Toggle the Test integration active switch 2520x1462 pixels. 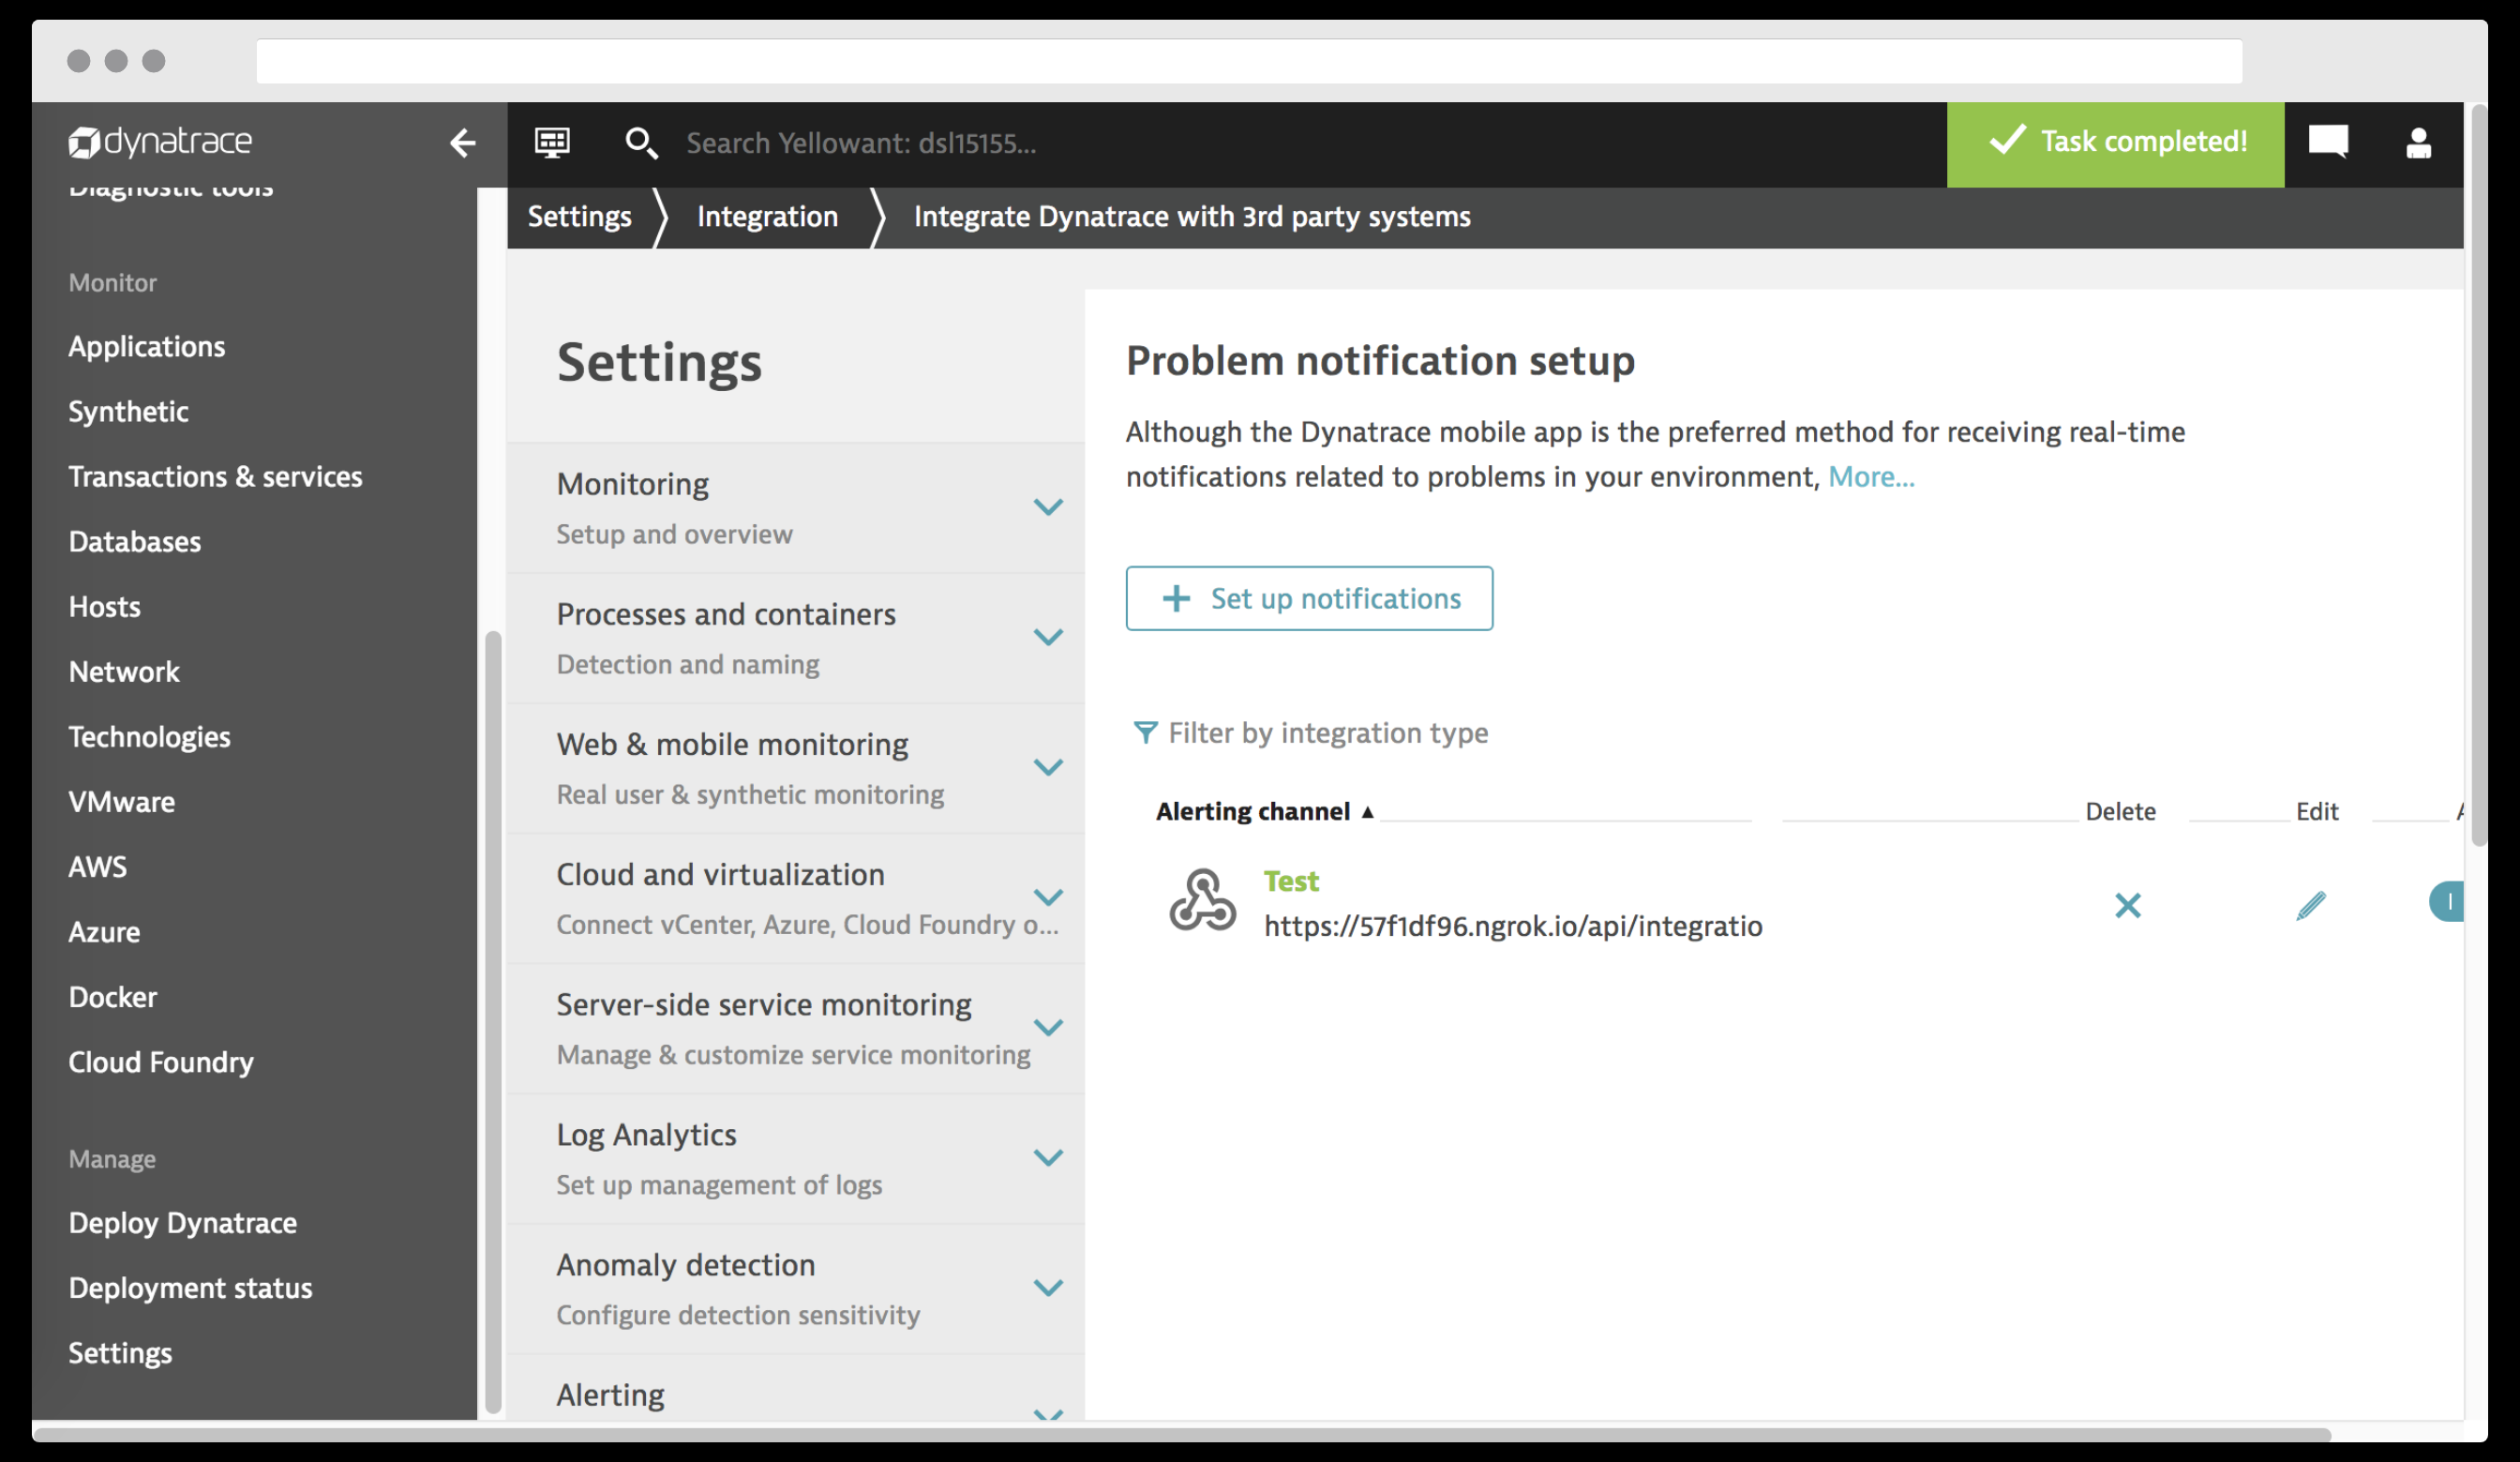[2447, 902]
